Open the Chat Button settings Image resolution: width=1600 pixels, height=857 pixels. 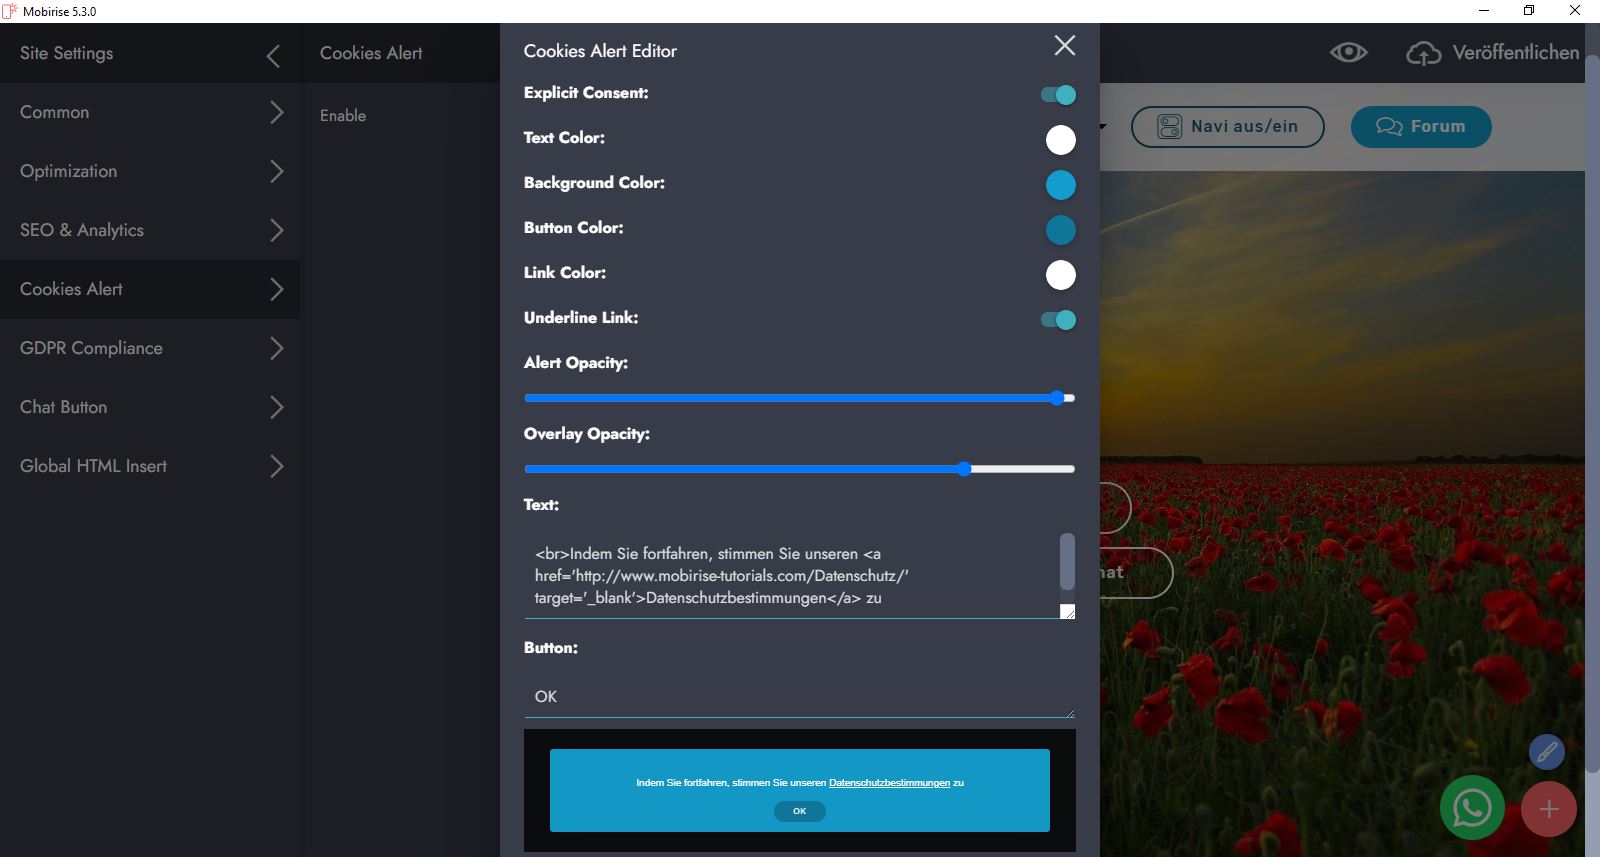(x=150, y=408)
